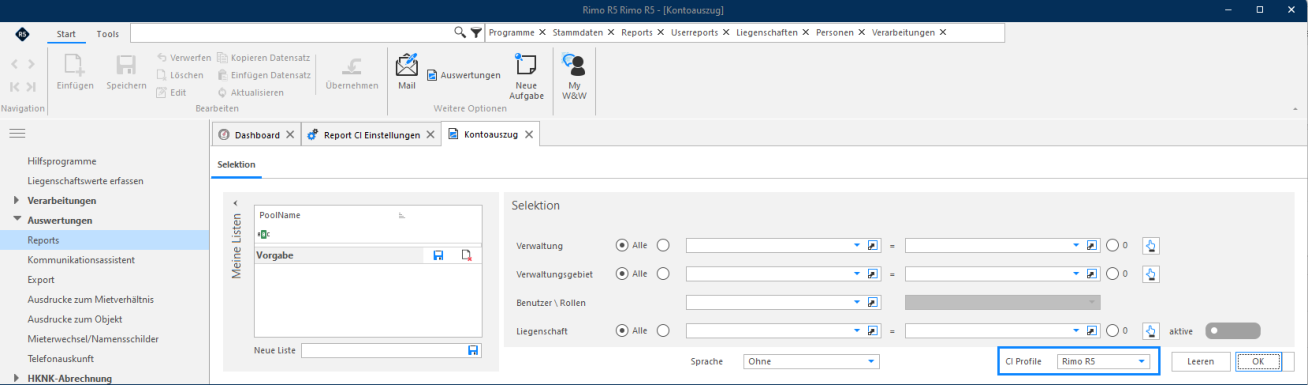Switch to Report CI Einstellungen tab
This screenshot has width=1308, height=385.
370,134
